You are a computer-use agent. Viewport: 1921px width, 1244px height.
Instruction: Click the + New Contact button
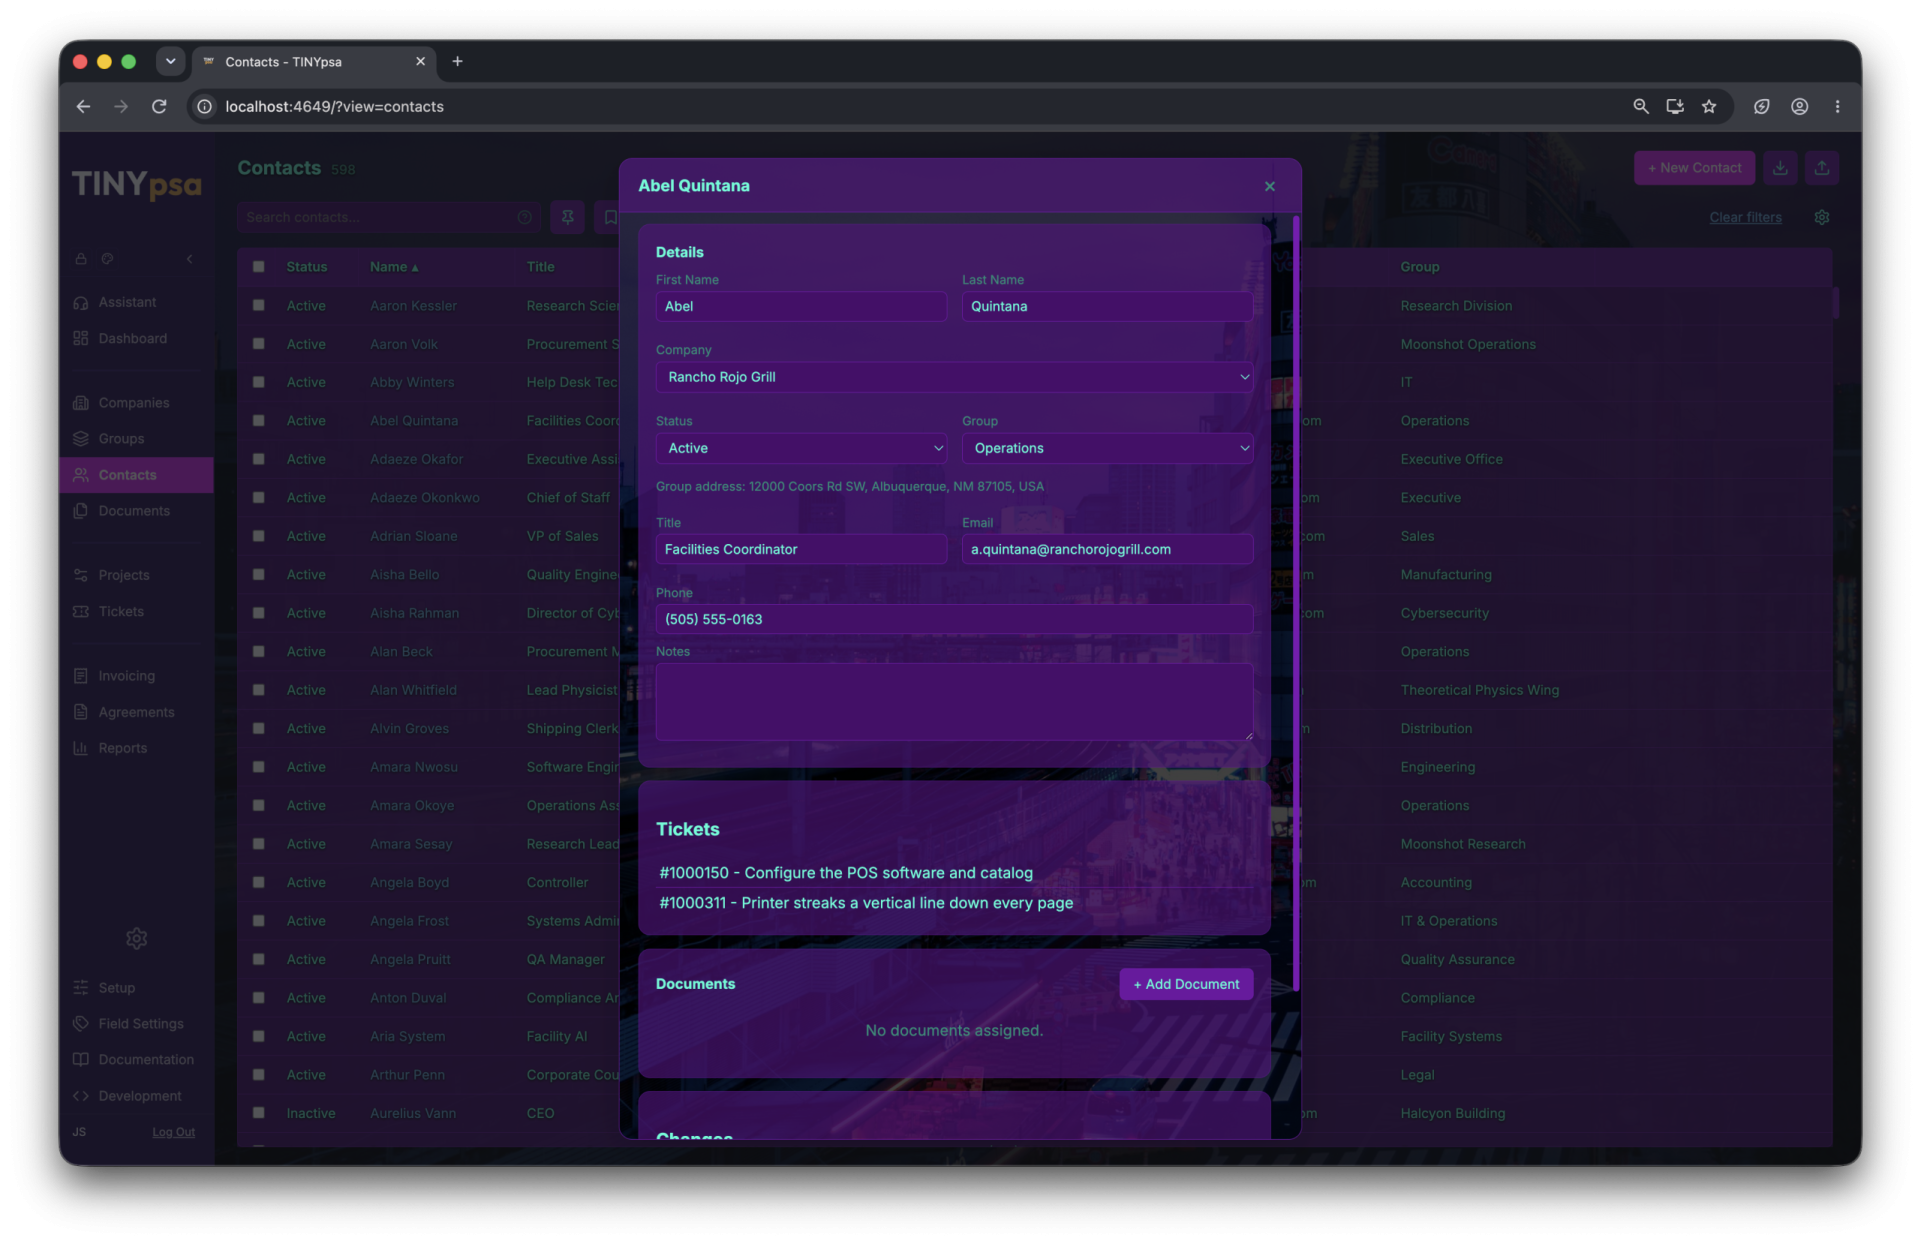click(x=1694, y=168)
